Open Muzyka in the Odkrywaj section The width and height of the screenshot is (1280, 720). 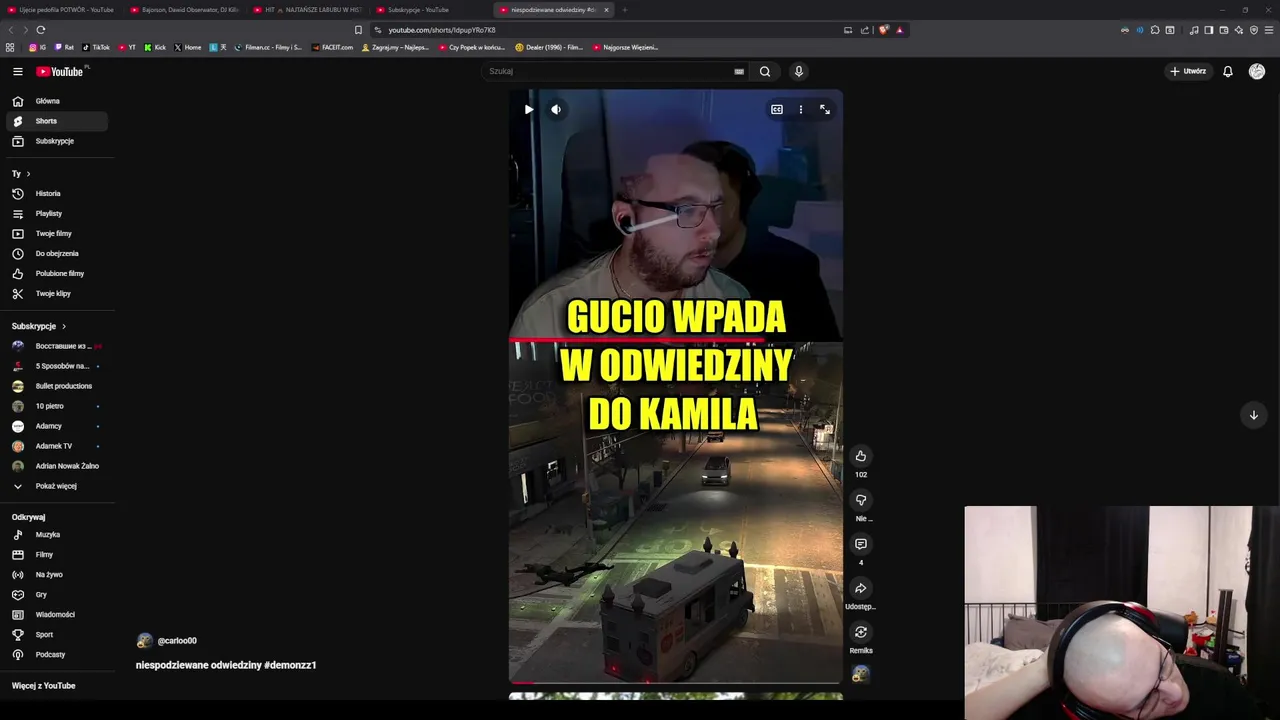(56, 535)
